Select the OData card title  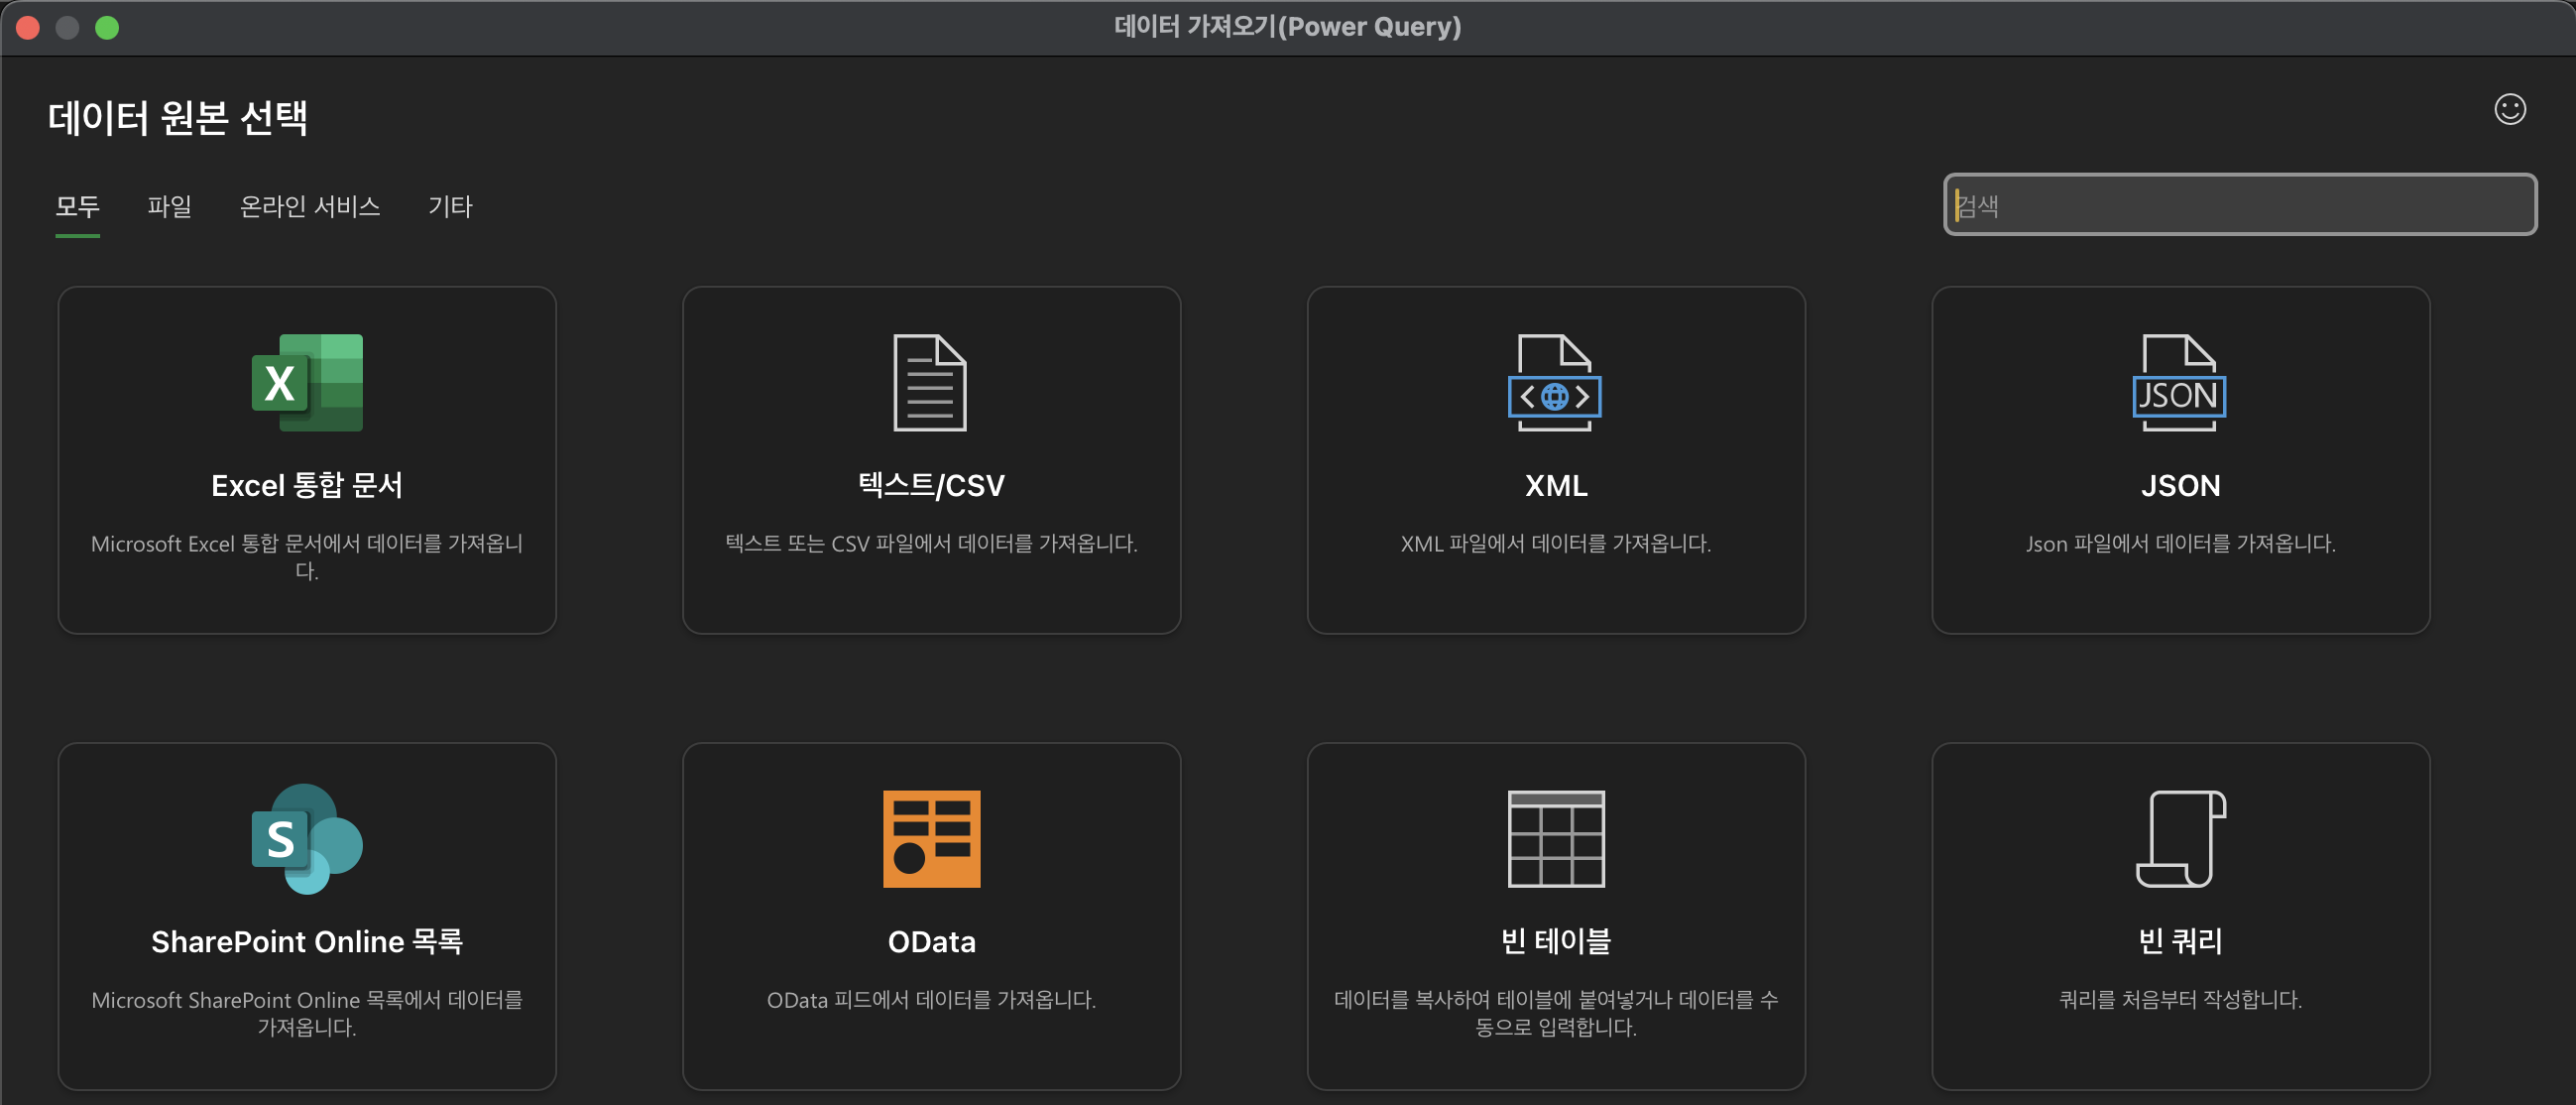coord(931,942)
